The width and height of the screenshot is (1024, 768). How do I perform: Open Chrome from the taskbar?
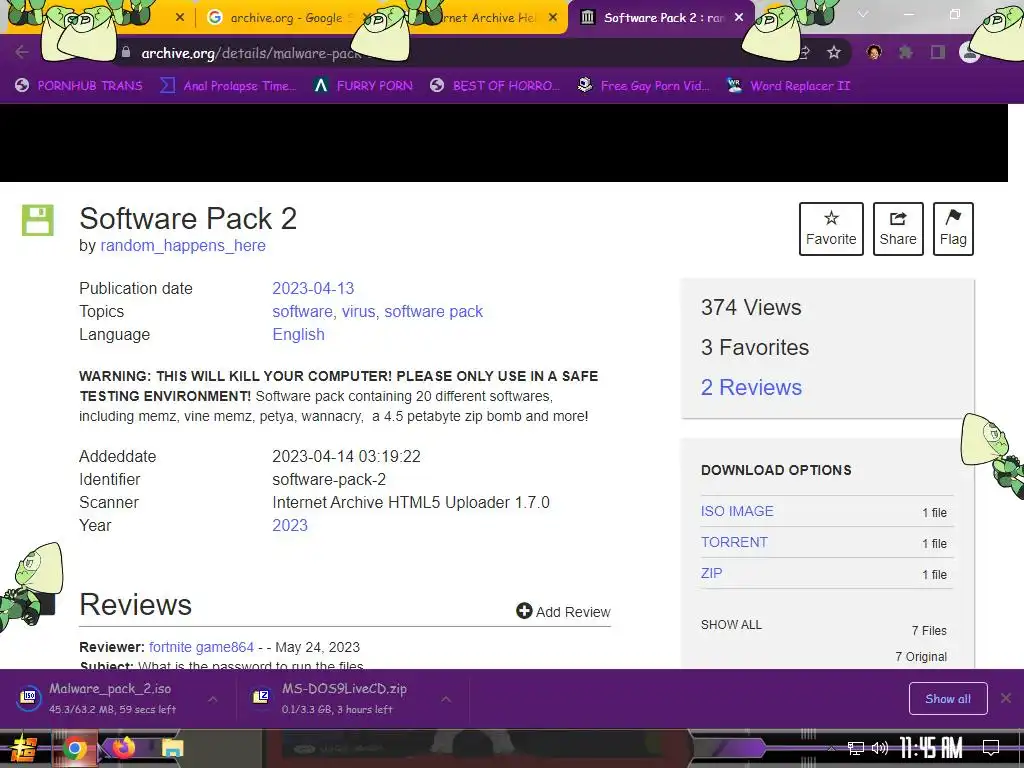click(74, 748)
